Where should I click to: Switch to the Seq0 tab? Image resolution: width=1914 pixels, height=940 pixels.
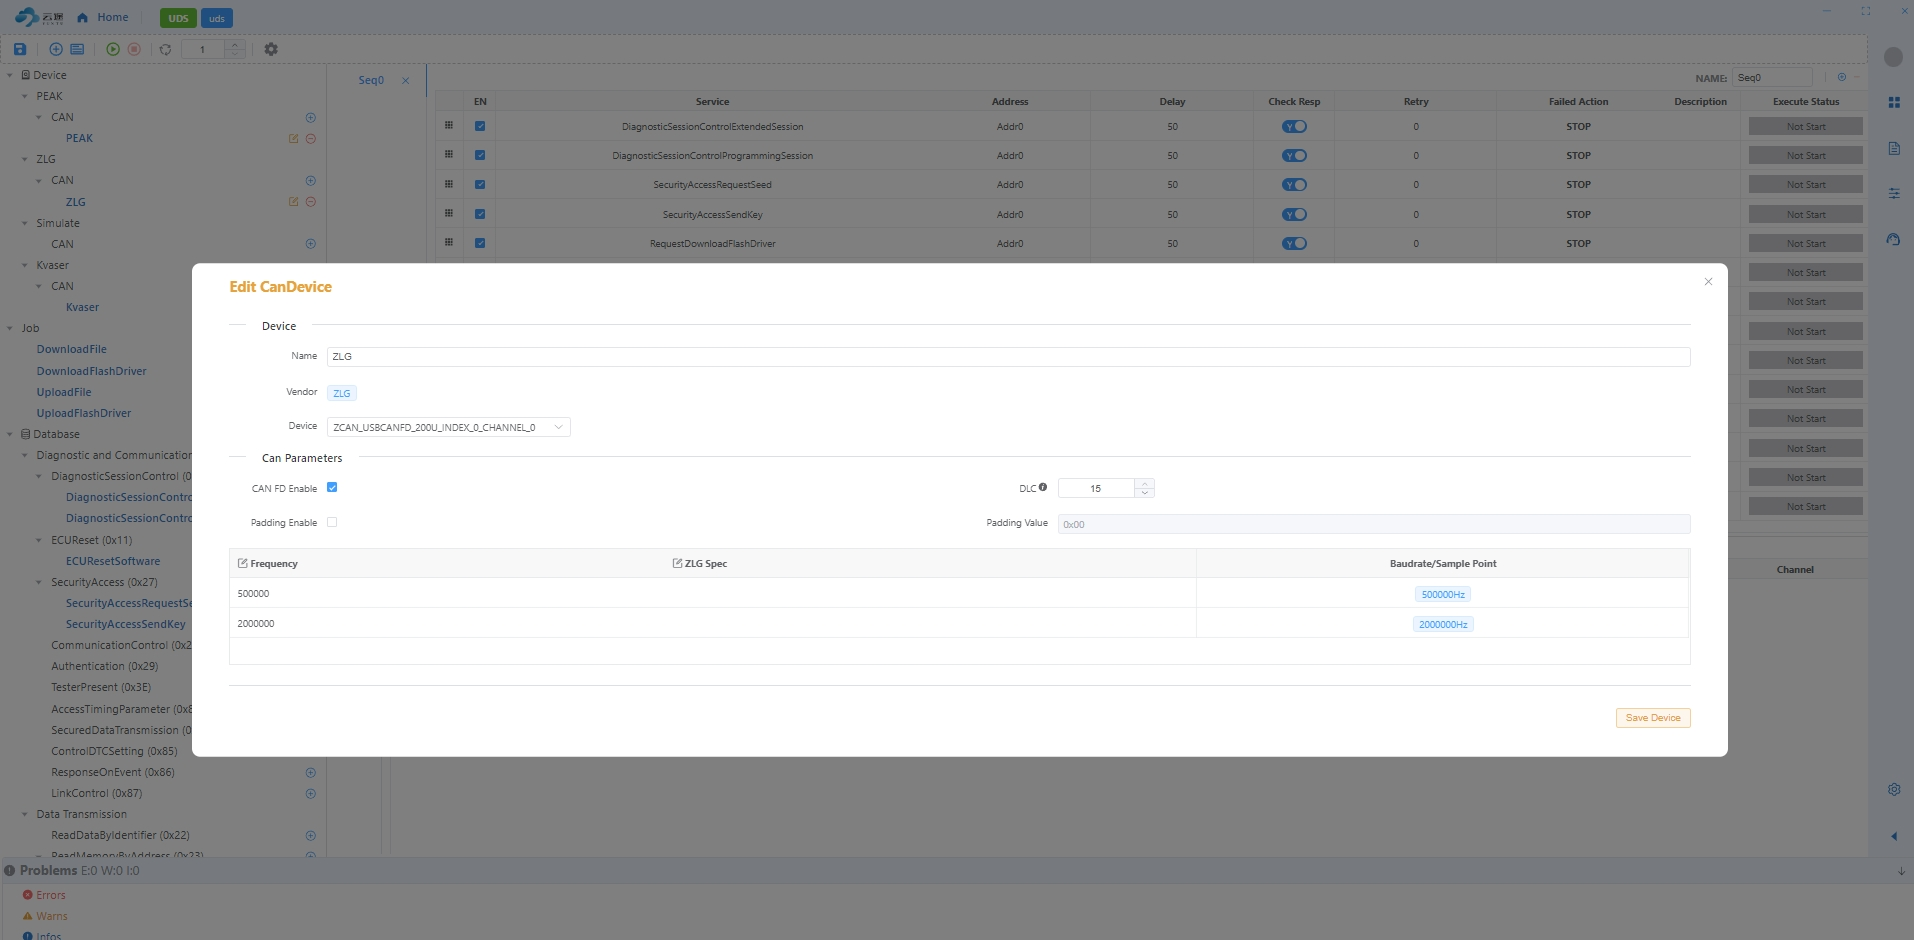[x=371, y=80]
